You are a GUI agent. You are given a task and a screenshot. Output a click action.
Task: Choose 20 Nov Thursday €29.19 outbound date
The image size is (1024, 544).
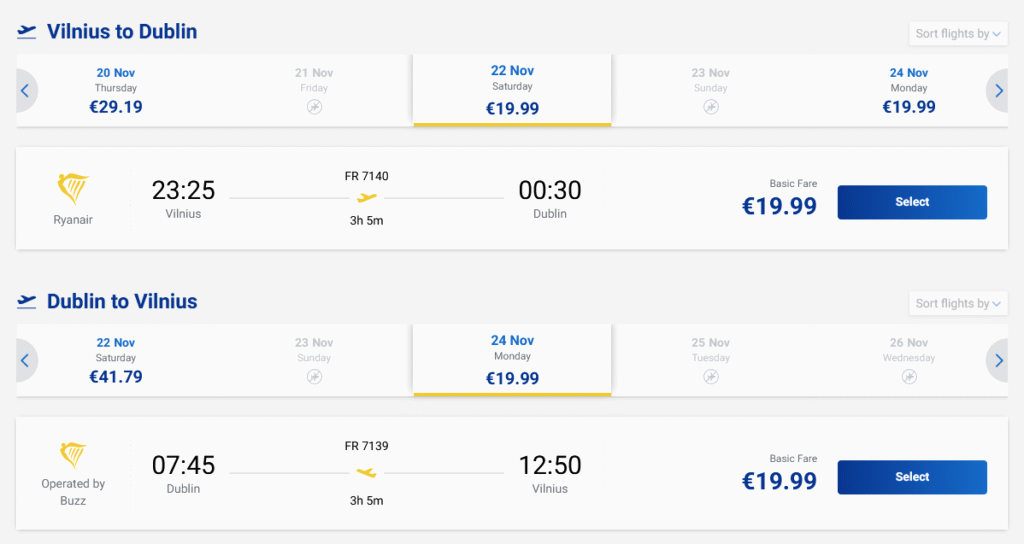click(116, 90)
